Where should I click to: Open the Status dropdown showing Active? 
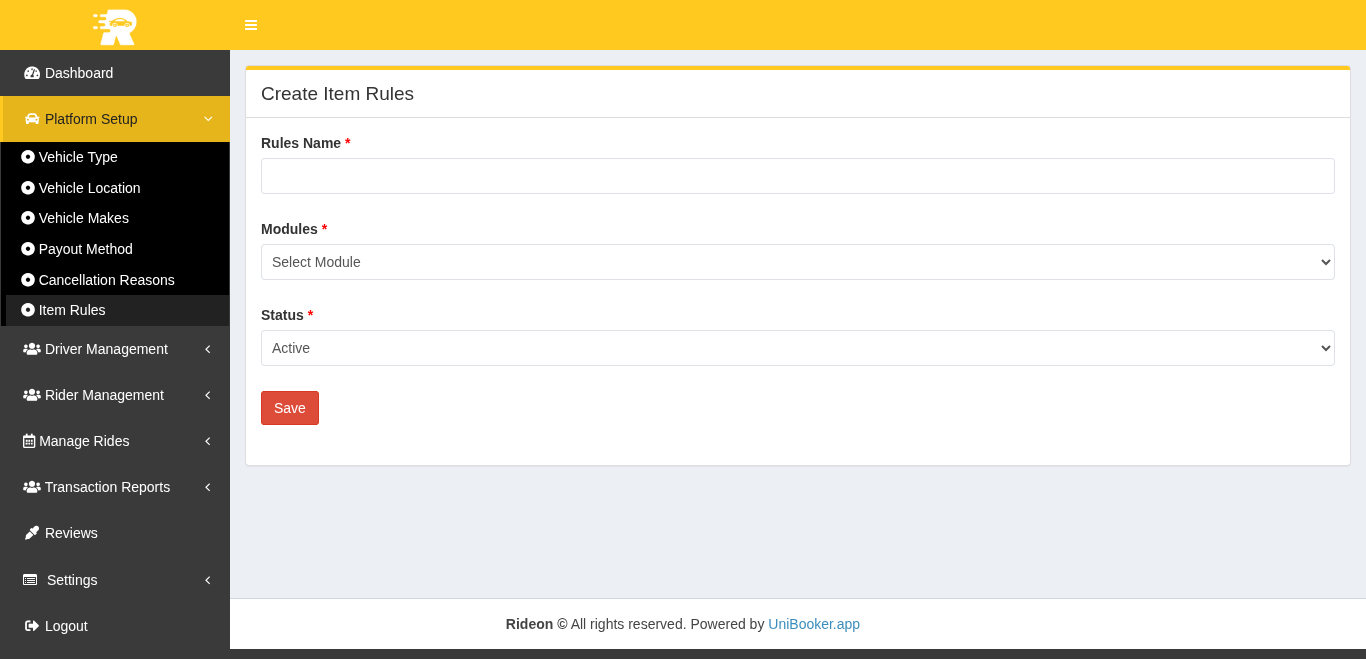797,348
